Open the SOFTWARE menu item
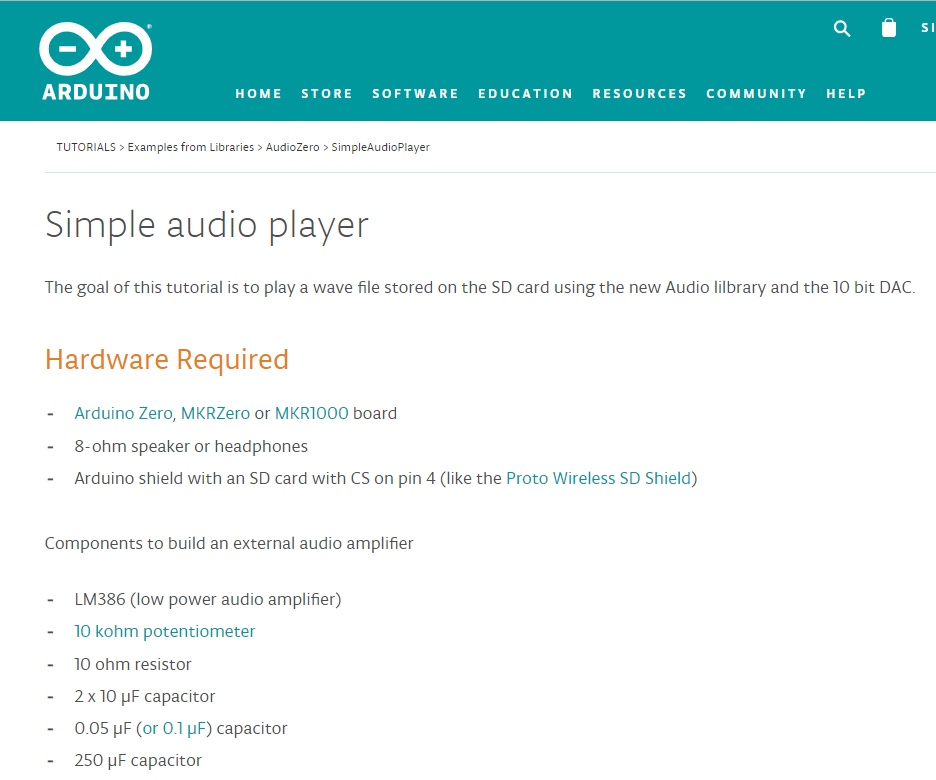The image size is (936, 780). tap(415, 94)
